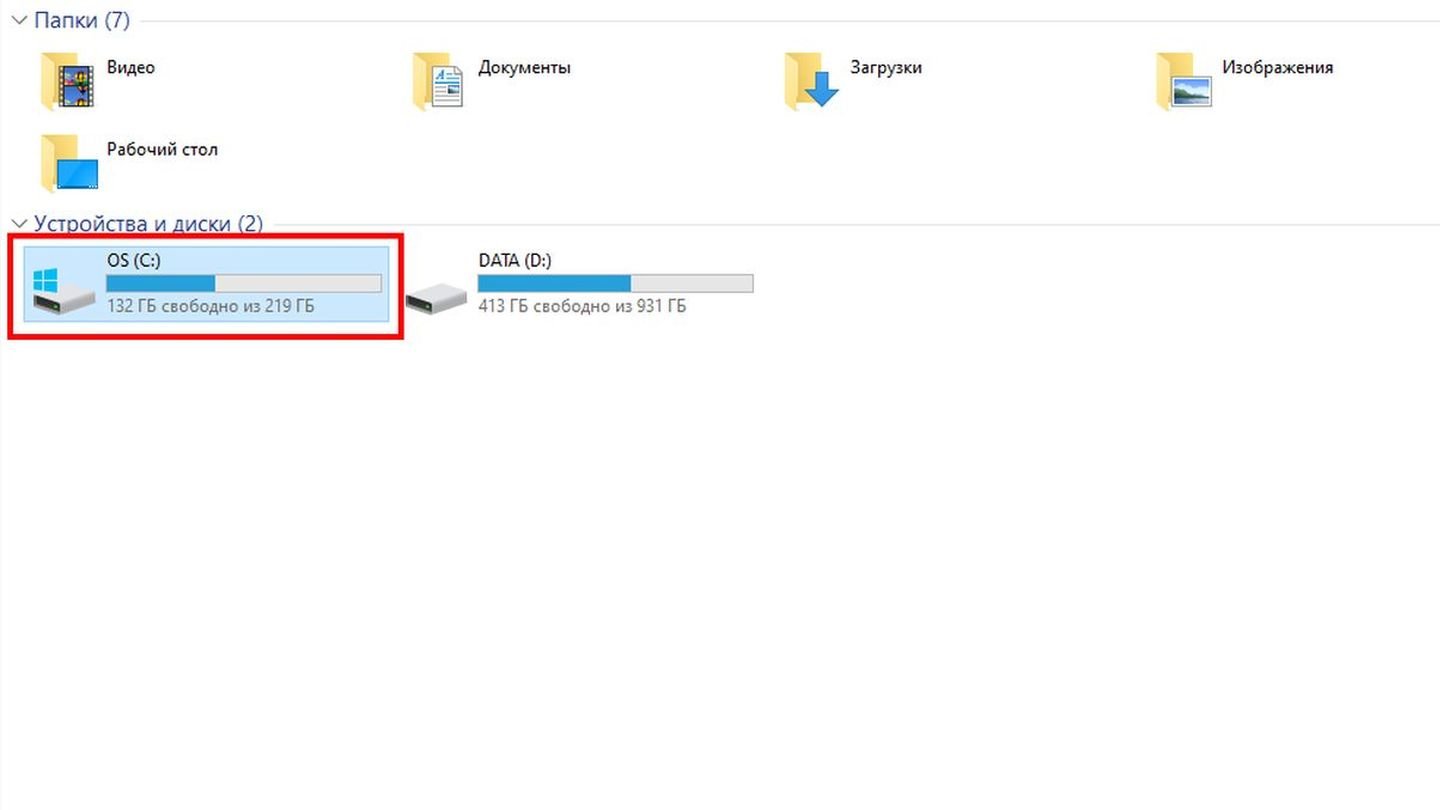Open the Загрузки folder icon
This screenshot has height=810, width=1440.
click(811, 82)
